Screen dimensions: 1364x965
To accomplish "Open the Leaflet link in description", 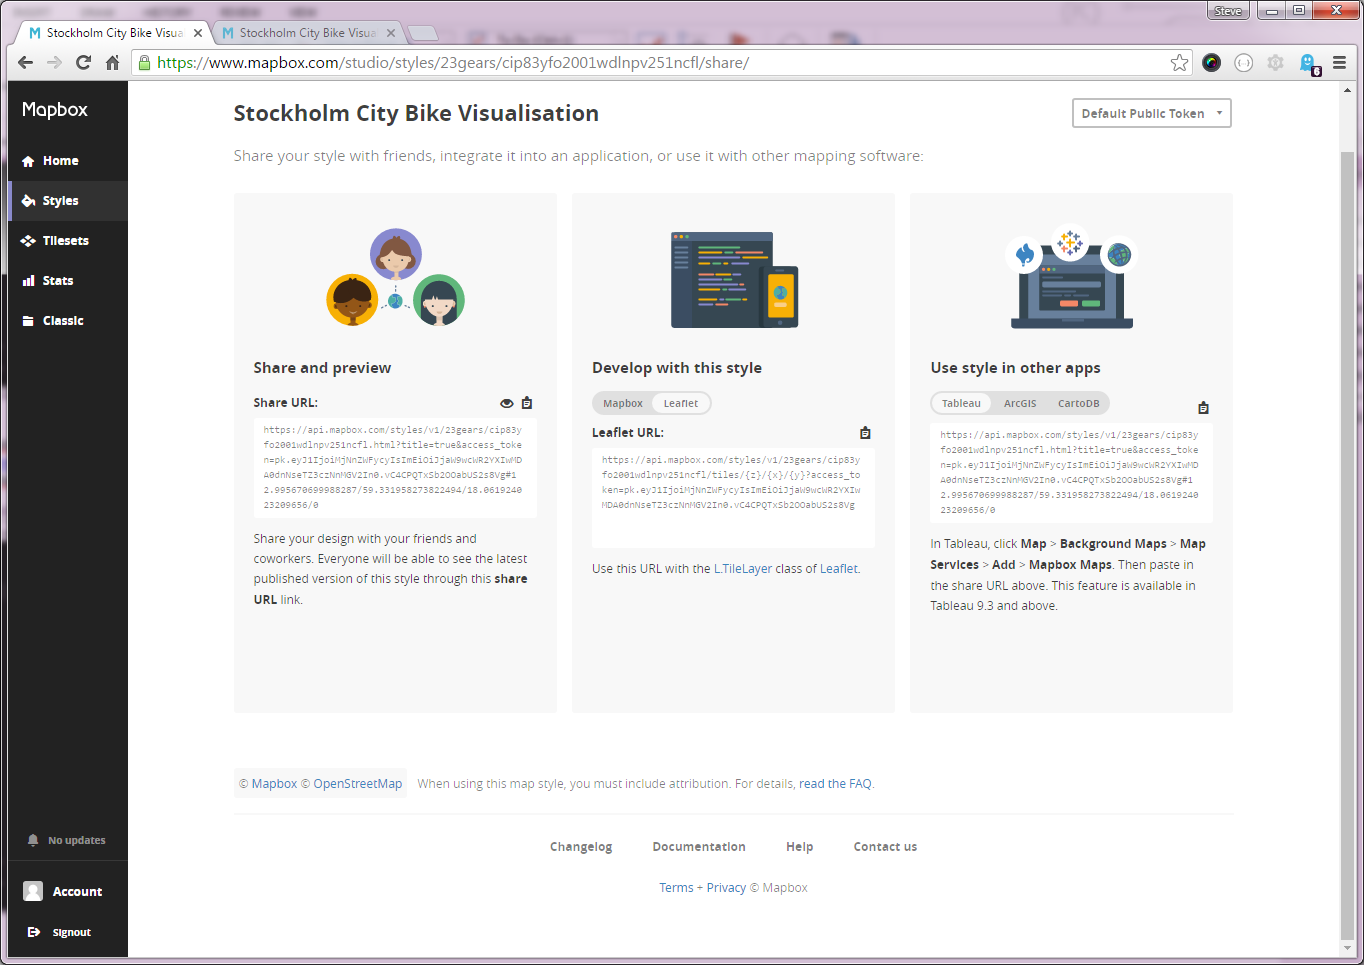I will point(839,569).
